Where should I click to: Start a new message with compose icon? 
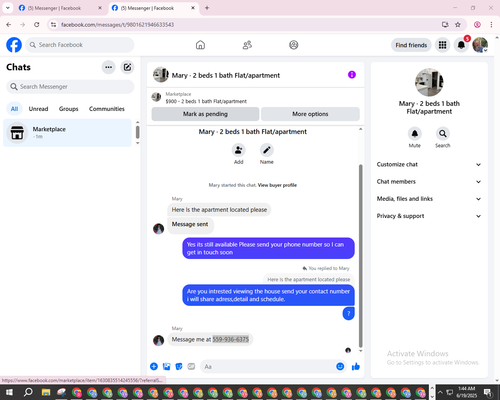127,67
